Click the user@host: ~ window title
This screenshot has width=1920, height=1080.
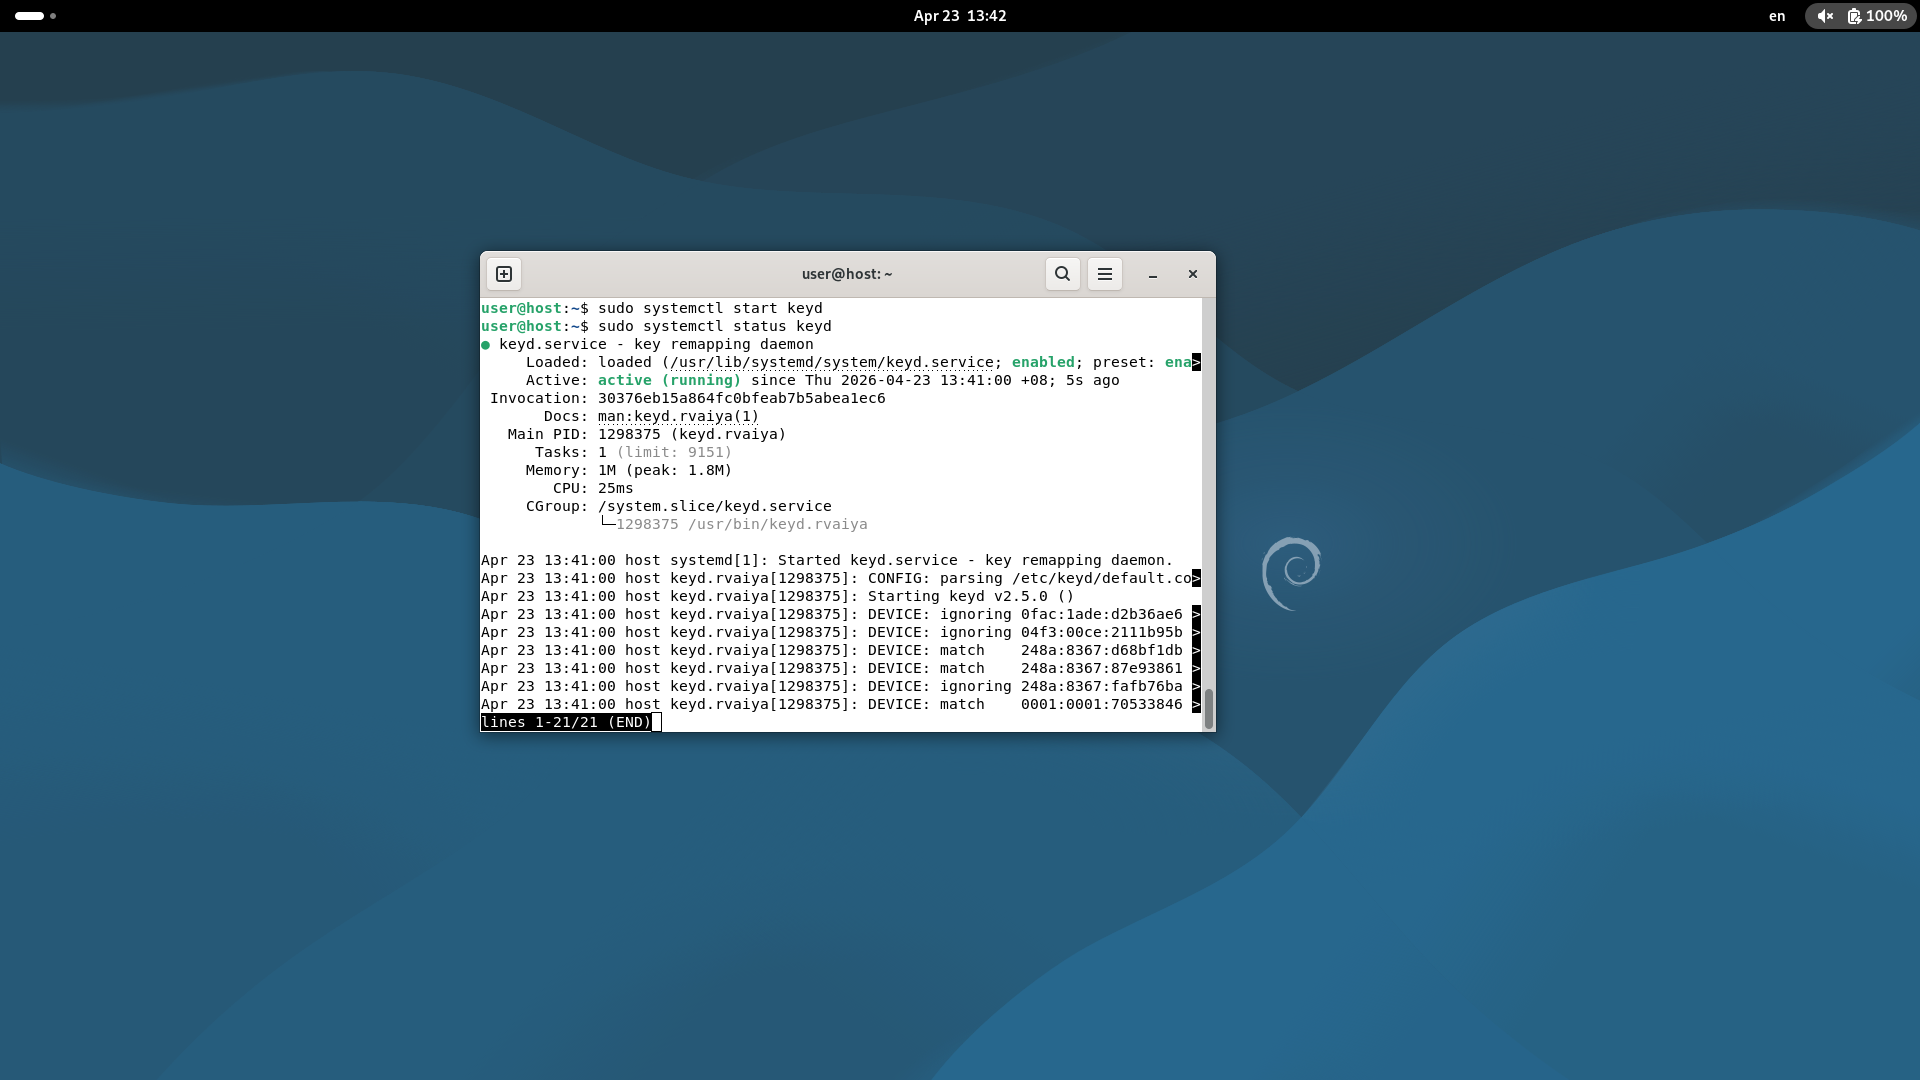tap(847, 274)
